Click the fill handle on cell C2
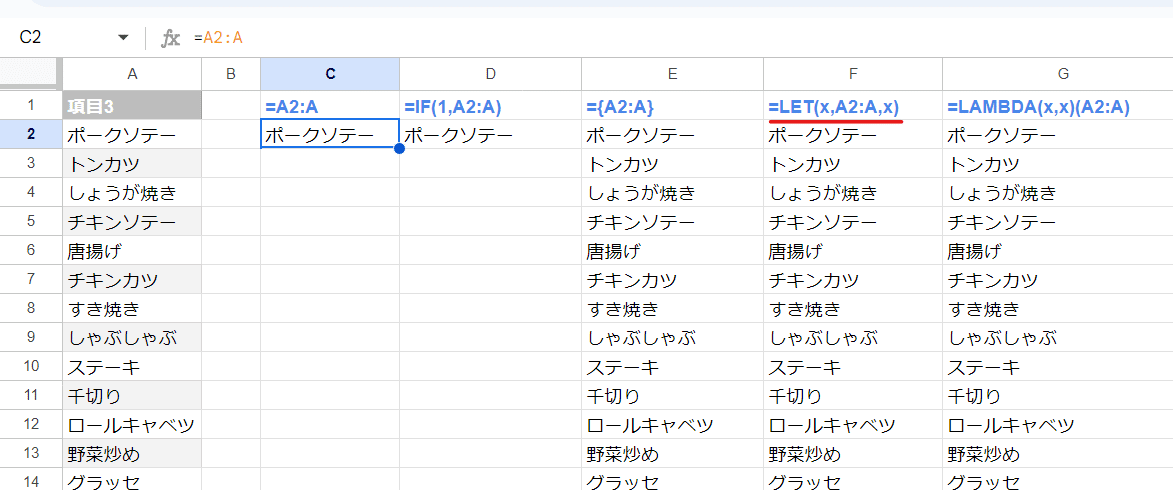This screenshot has height=490, width=1173. (399, 149)
